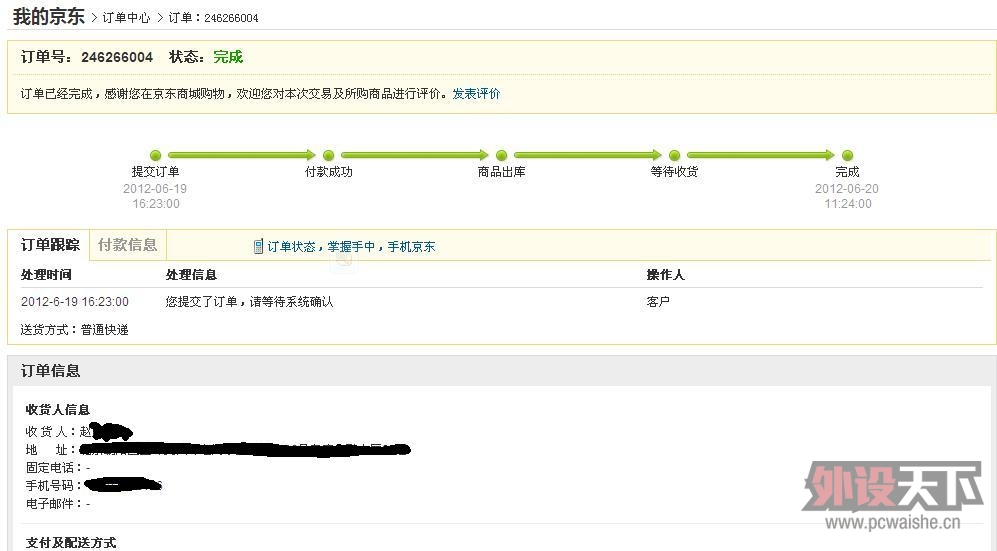Click the 付款成功 progress step dot
The height and width of the screenshot is (551, 997).
(x=329, y=155)
